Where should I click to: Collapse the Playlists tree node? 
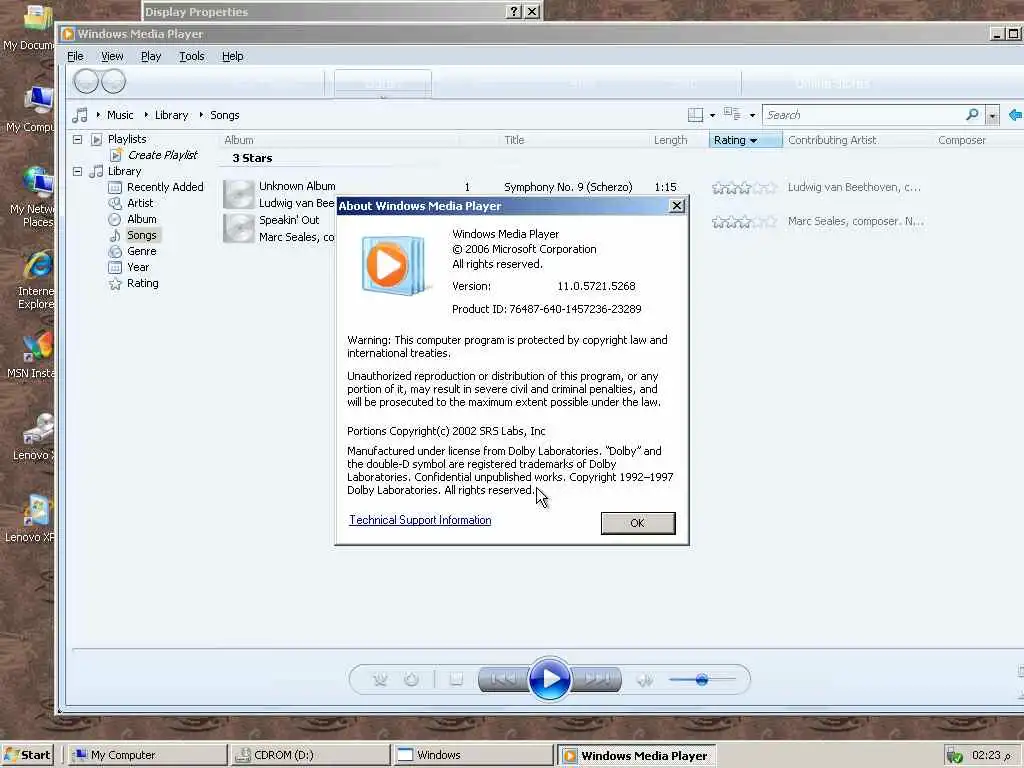pos(77,139)
